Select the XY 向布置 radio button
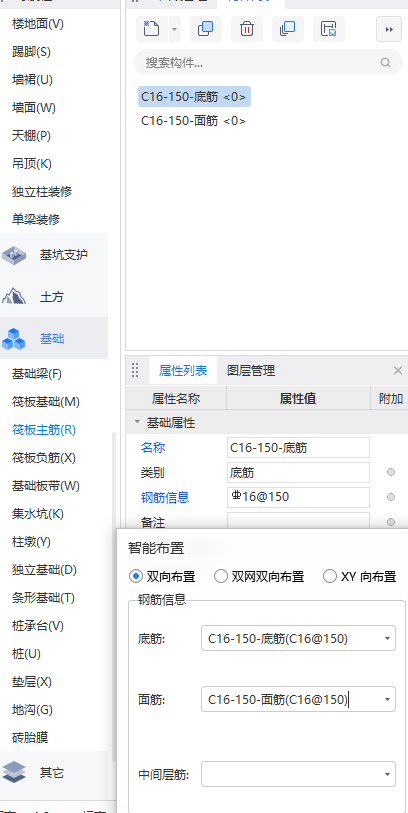This screenshot has width=408, height=813. pos(330,576)
